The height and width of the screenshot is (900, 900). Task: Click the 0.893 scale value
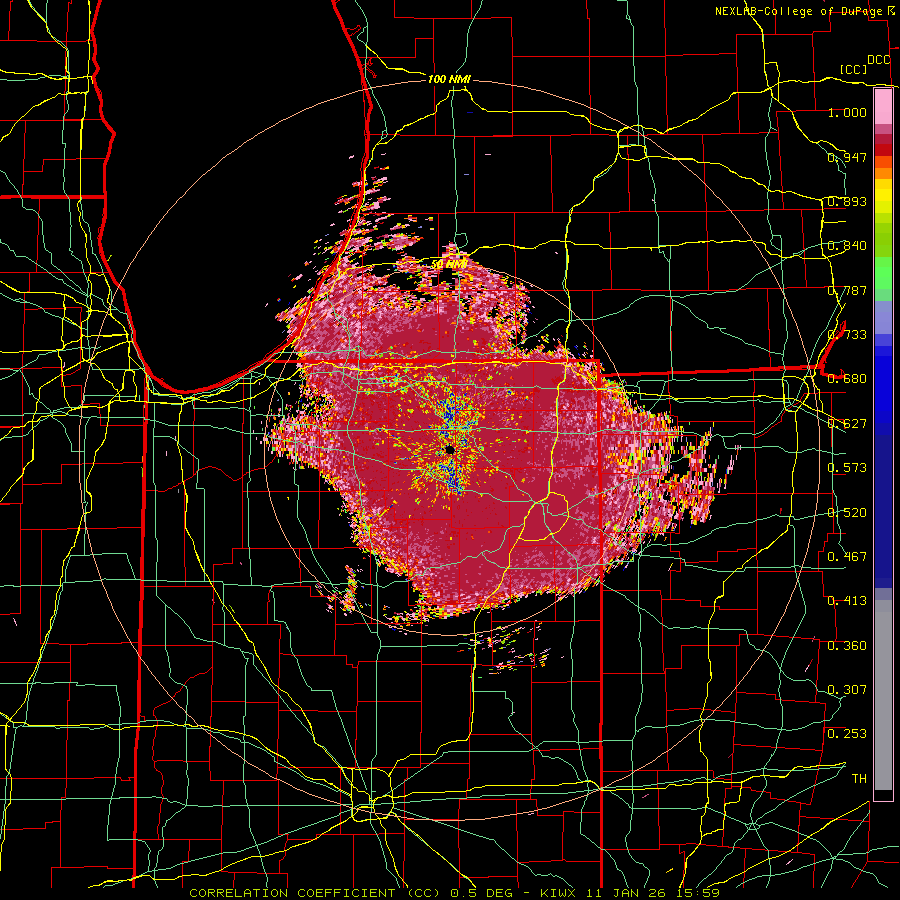pos(847,201)
